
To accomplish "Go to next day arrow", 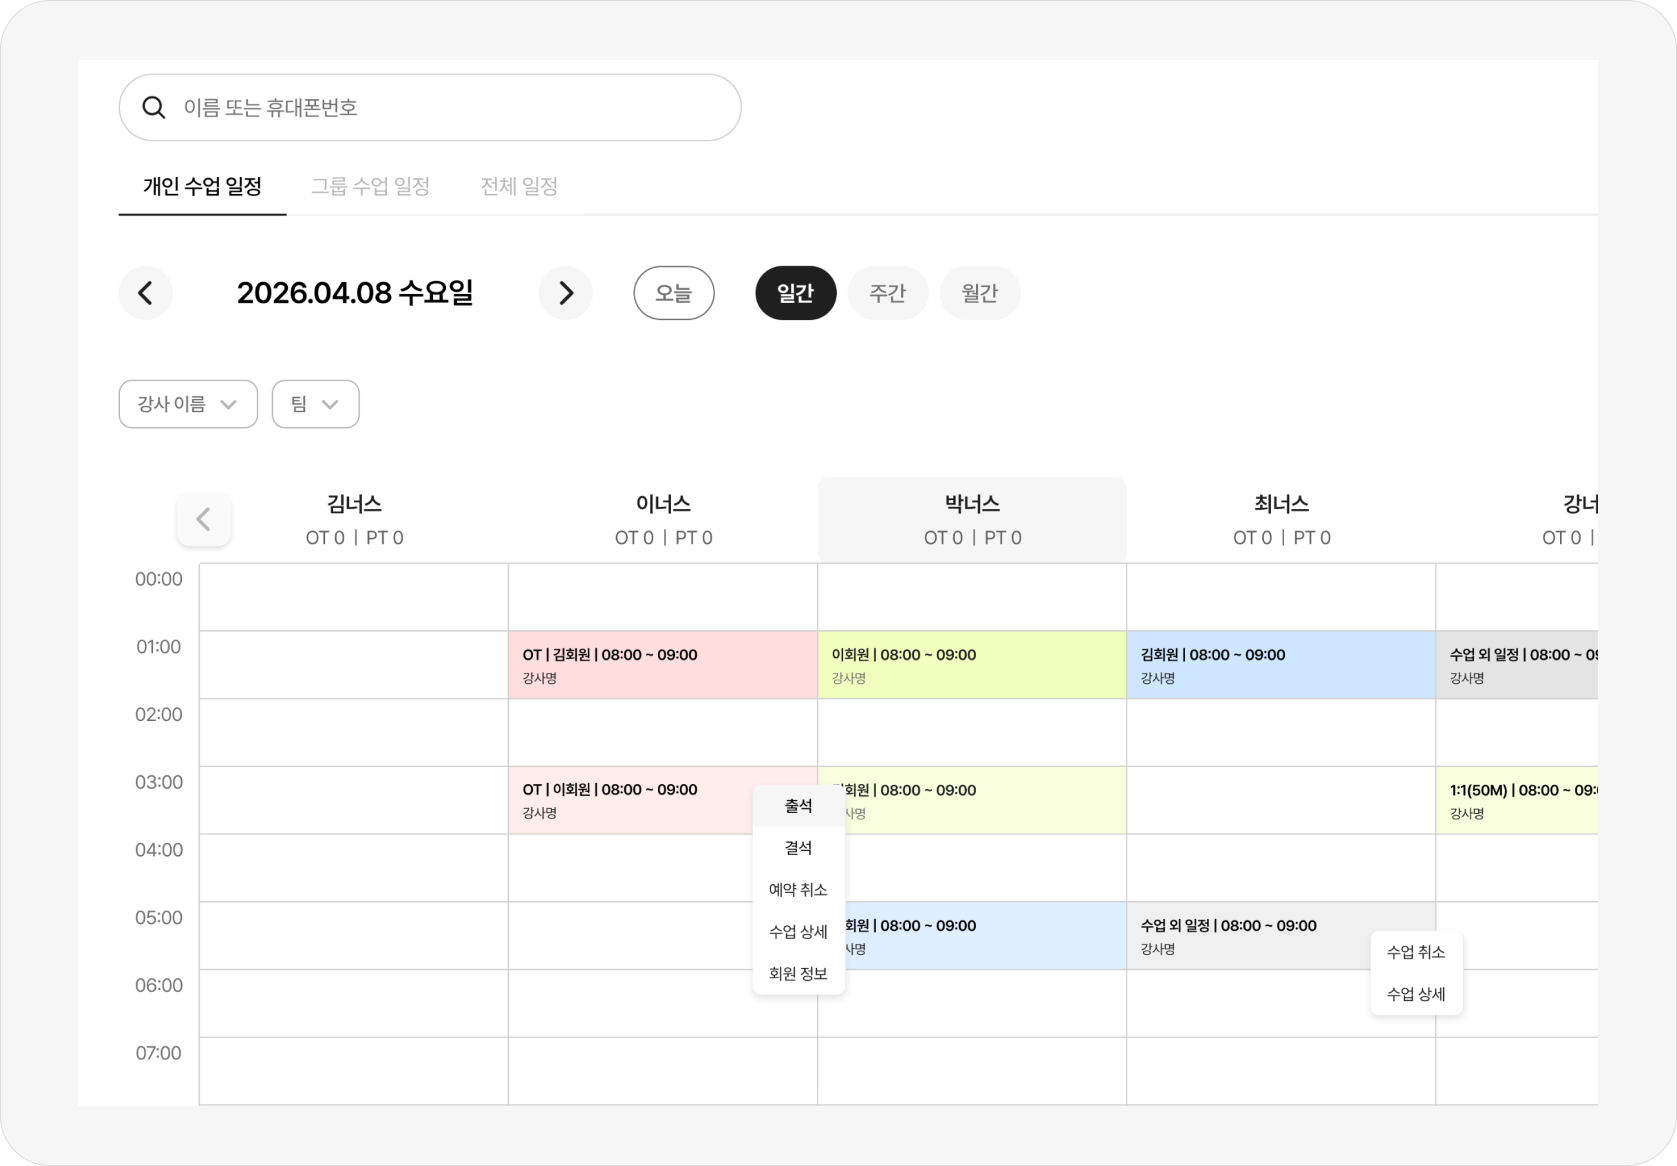I will tap(566, 293).
